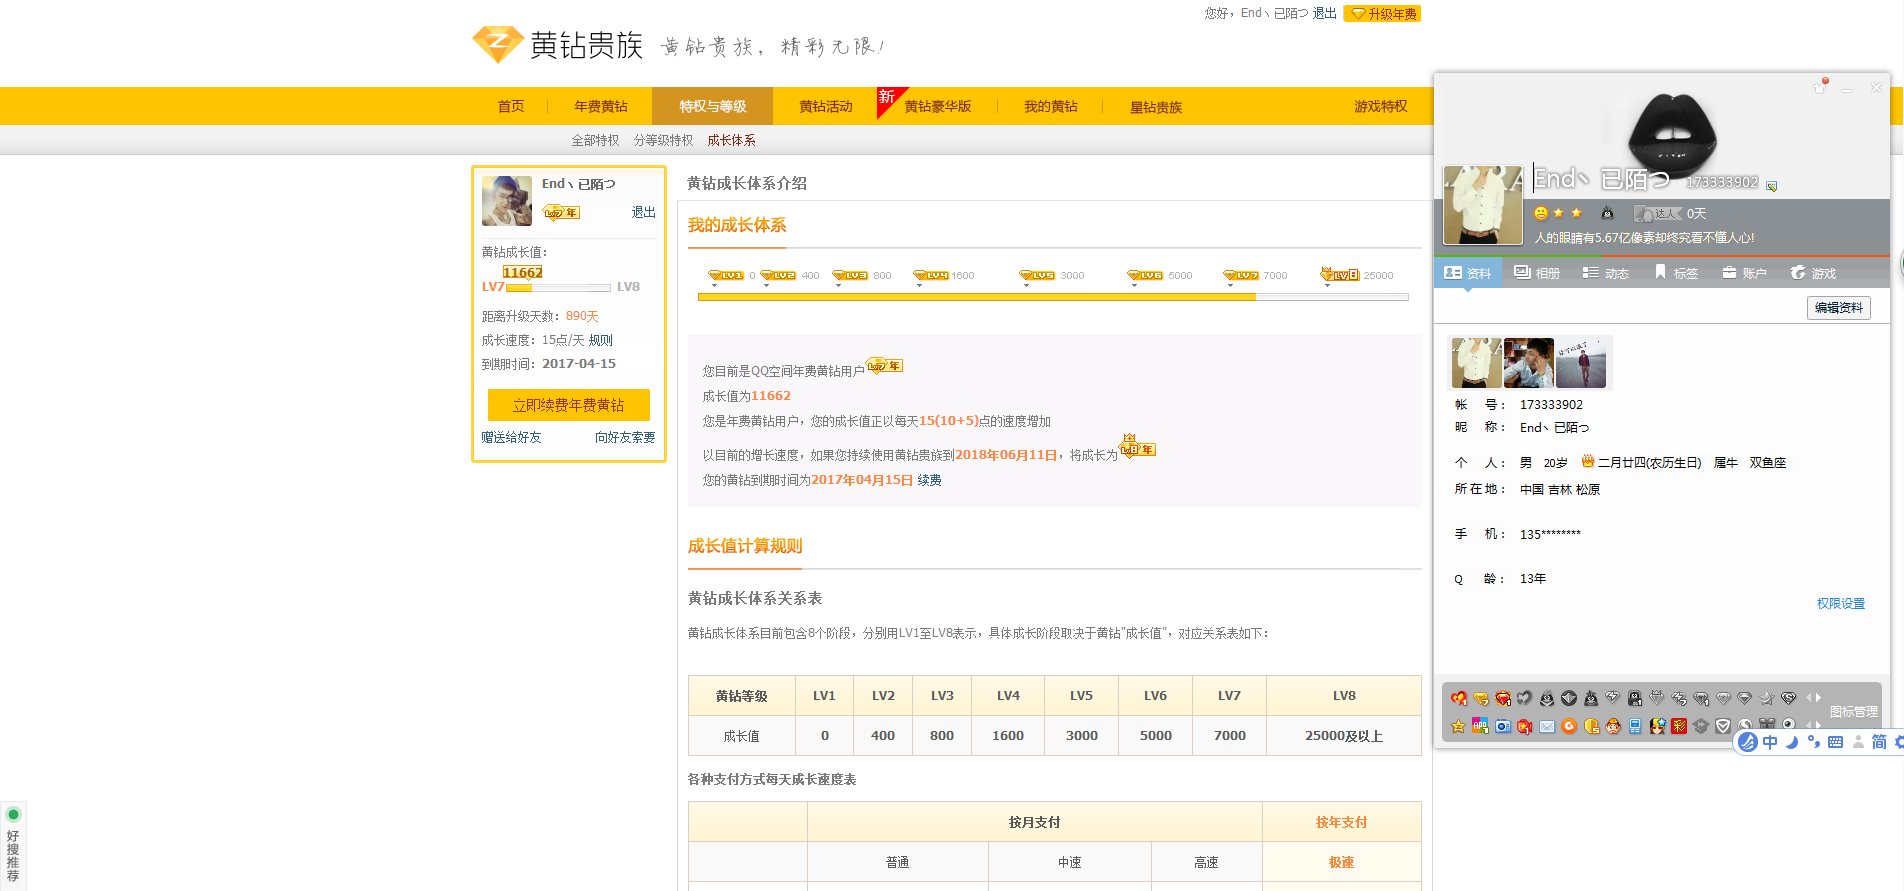Click the girl avatar with star icon
The height and width of the screenshot is (891, 1904).
click(x=1657, y=726)
